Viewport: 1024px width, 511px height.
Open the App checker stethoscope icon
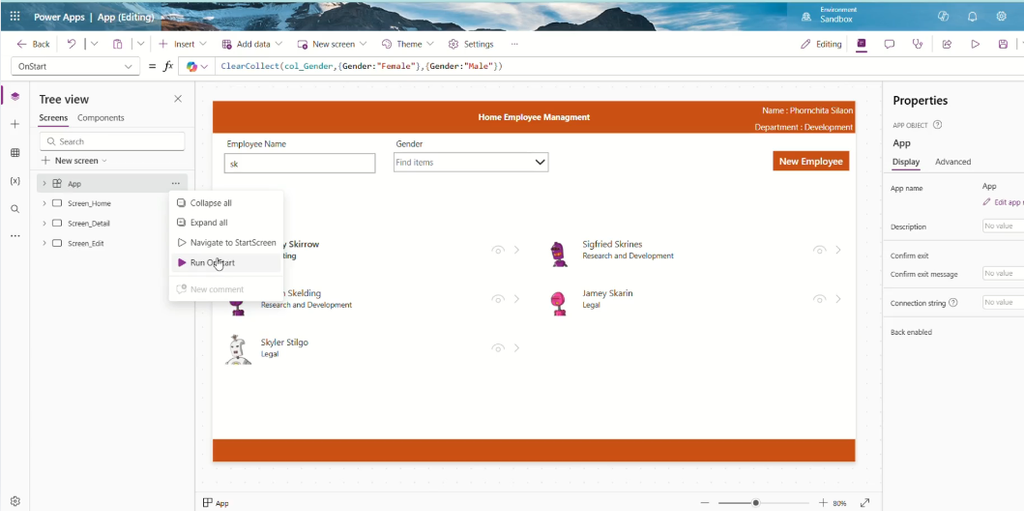point(918,44)
